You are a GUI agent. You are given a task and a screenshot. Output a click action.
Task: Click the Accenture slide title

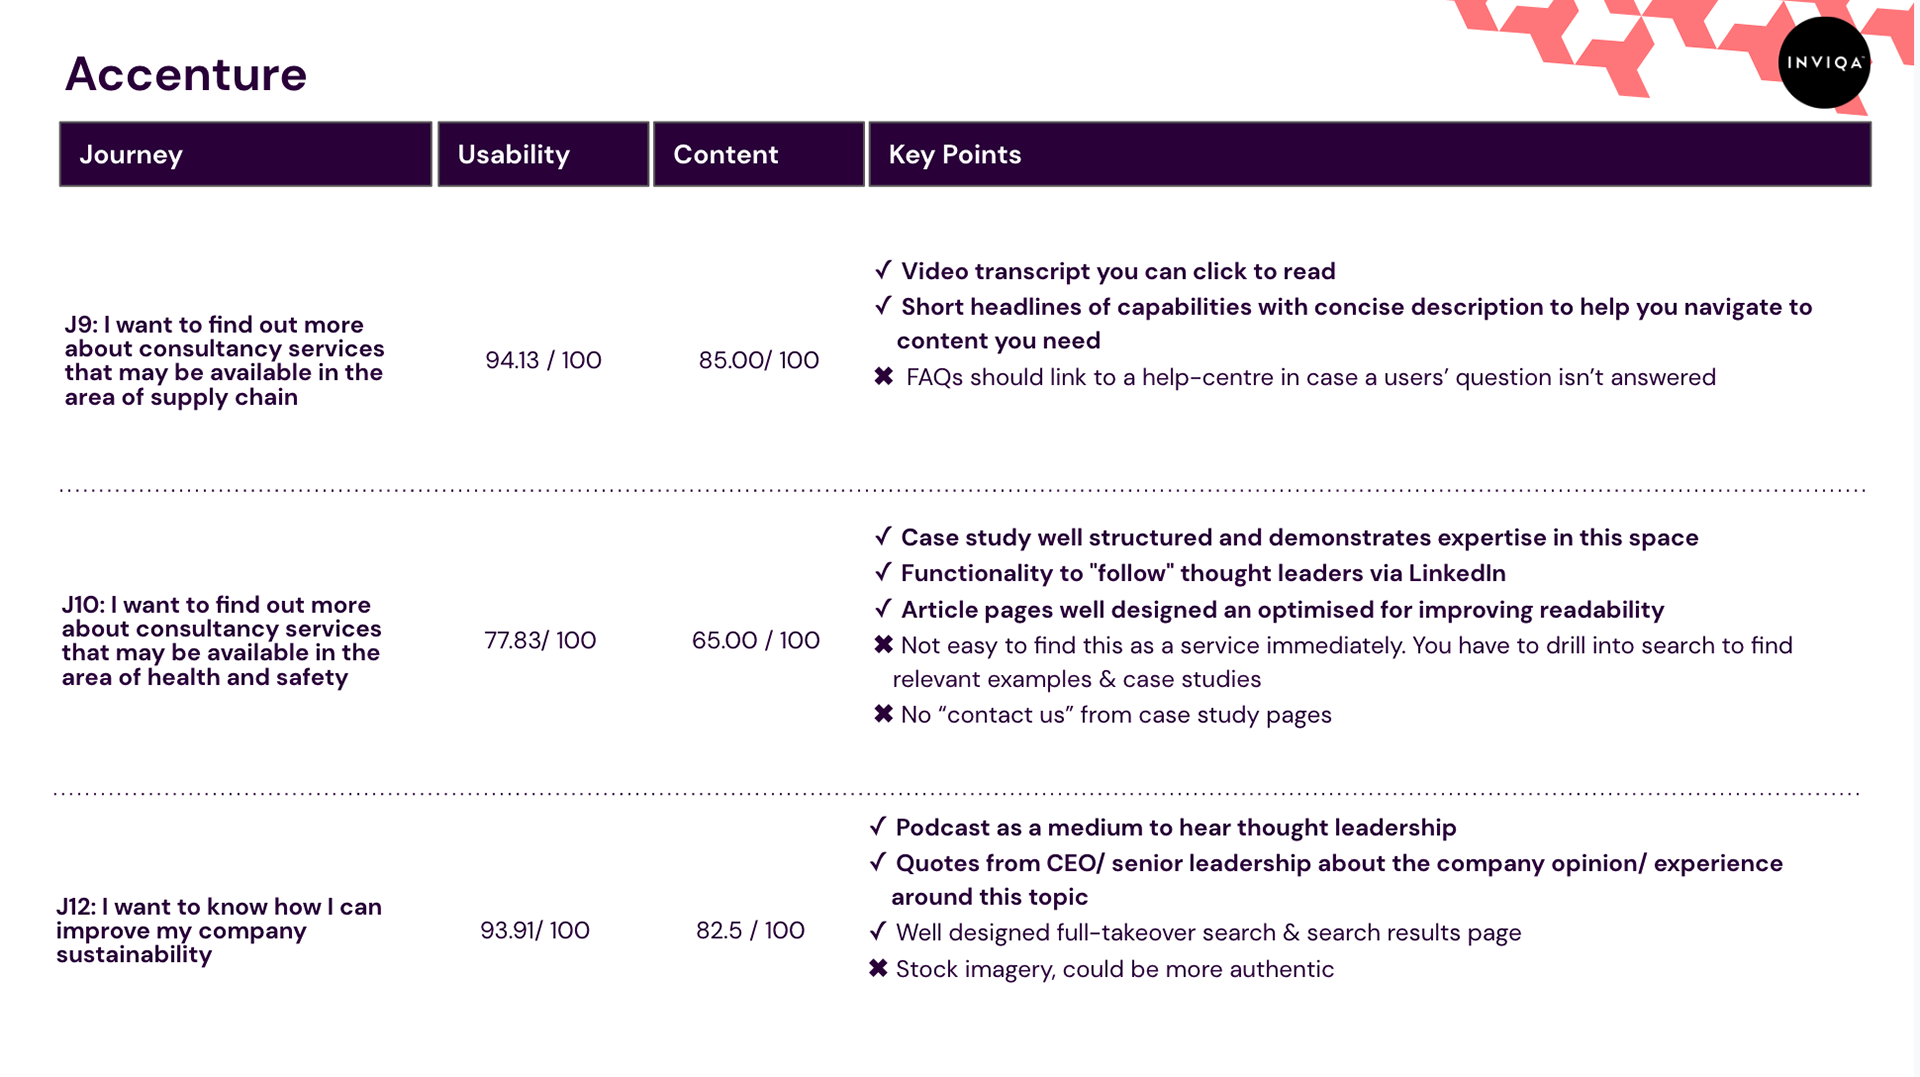(186, 74)
